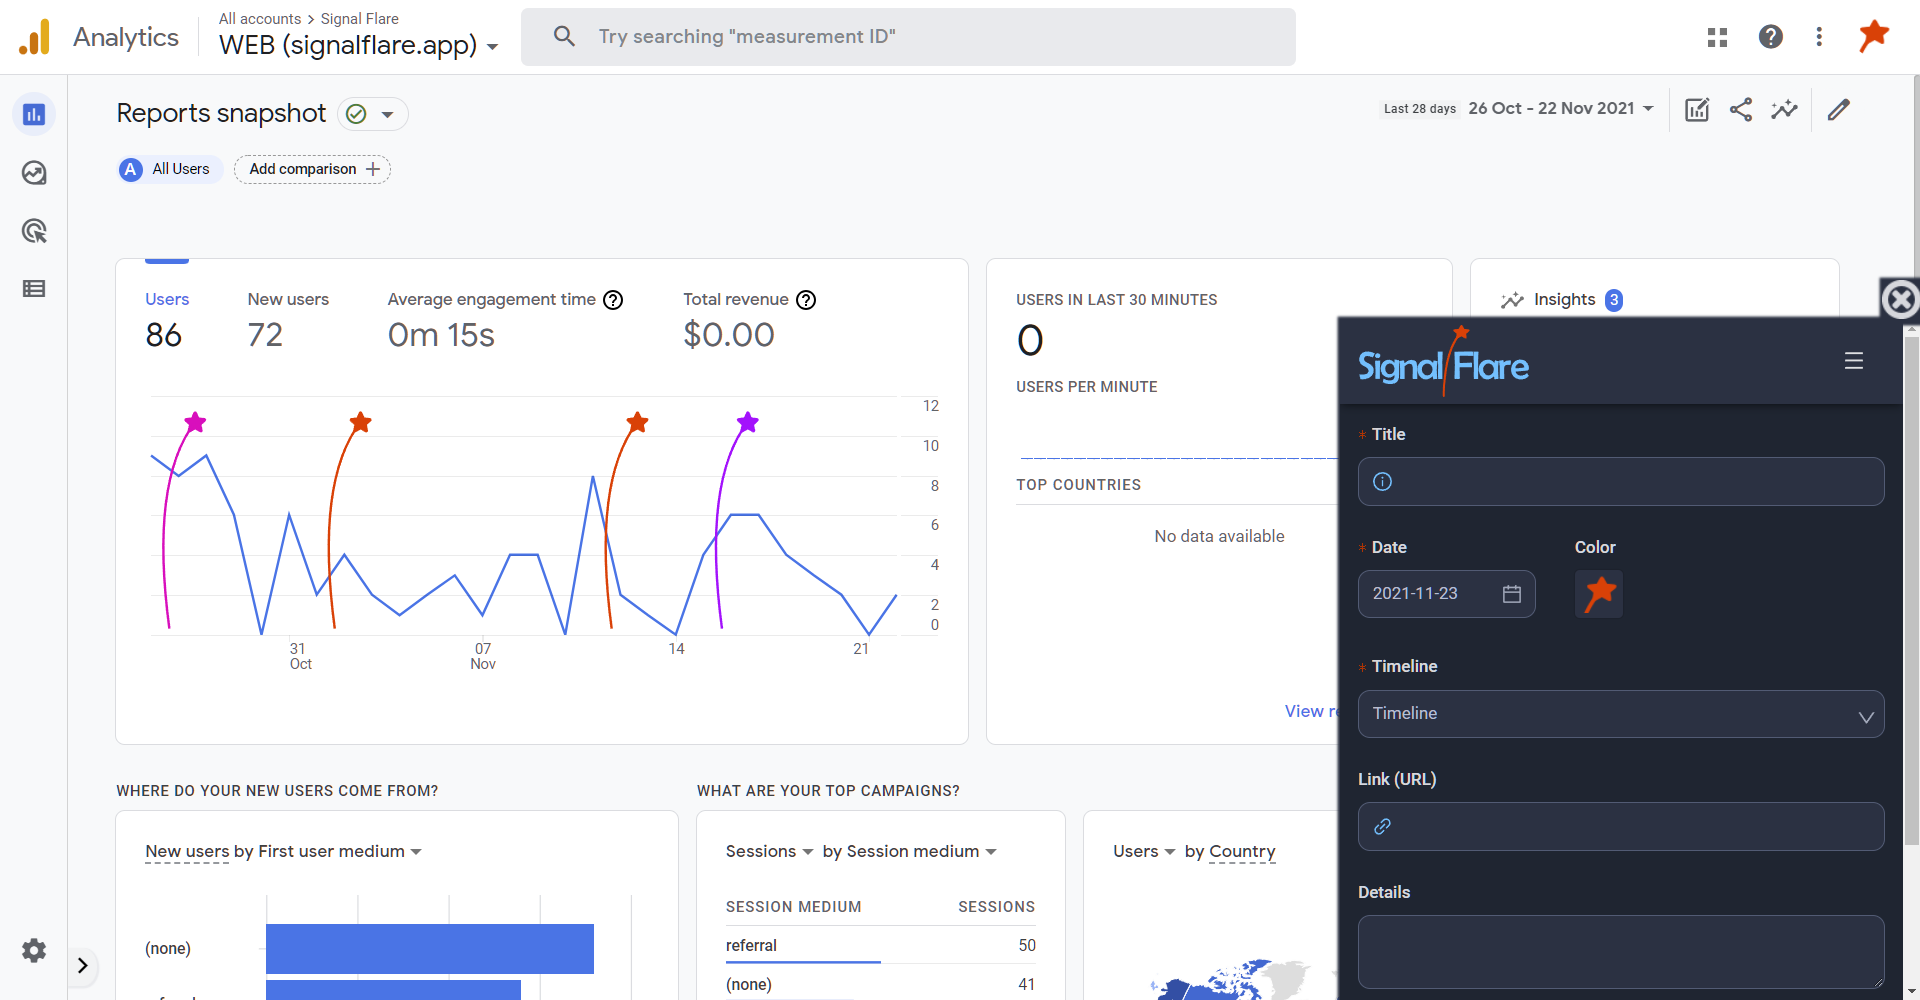Open the Admin settings gear
Screen dimensions: 1920x1000
tap(34, 950)
